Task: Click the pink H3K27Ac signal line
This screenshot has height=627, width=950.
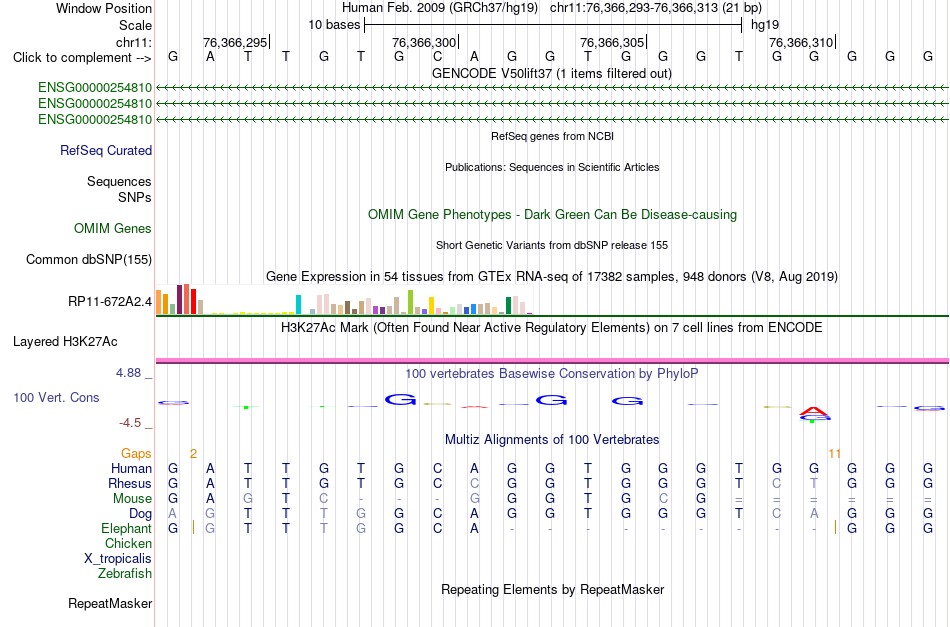Action: (552, 361)
